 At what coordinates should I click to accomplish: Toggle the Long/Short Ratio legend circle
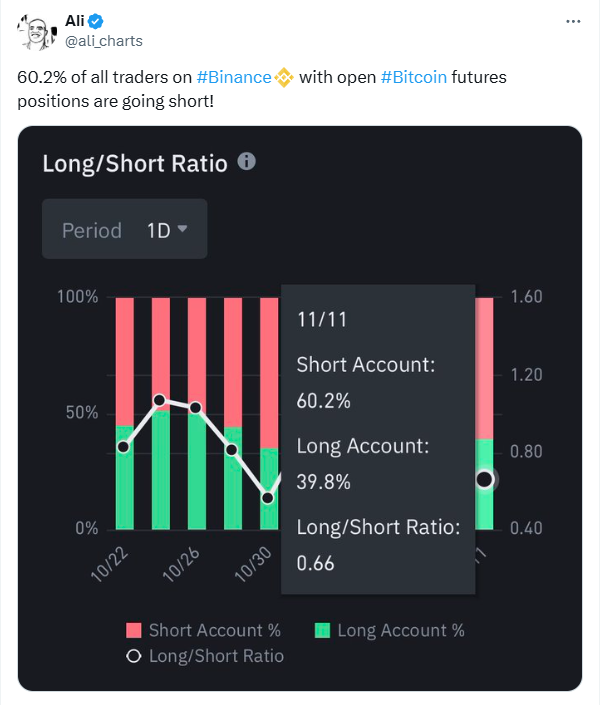pos(134,656)
